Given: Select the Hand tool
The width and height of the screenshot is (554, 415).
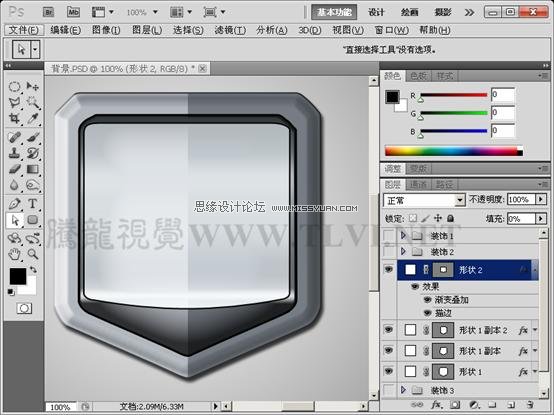Looking at the screenshot, I should [14, 254].
